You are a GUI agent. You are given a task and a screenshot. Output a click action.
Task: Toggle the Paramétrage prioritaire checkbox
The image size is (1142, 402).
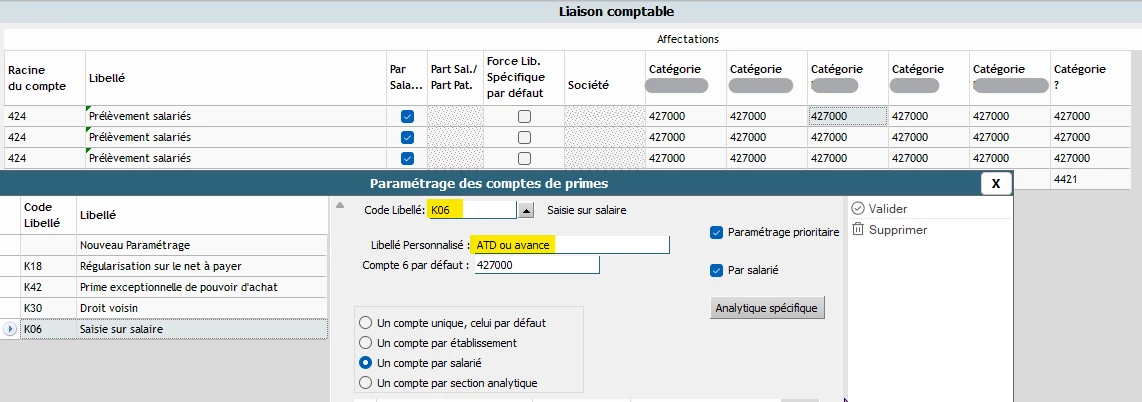[x=715, y=233]
